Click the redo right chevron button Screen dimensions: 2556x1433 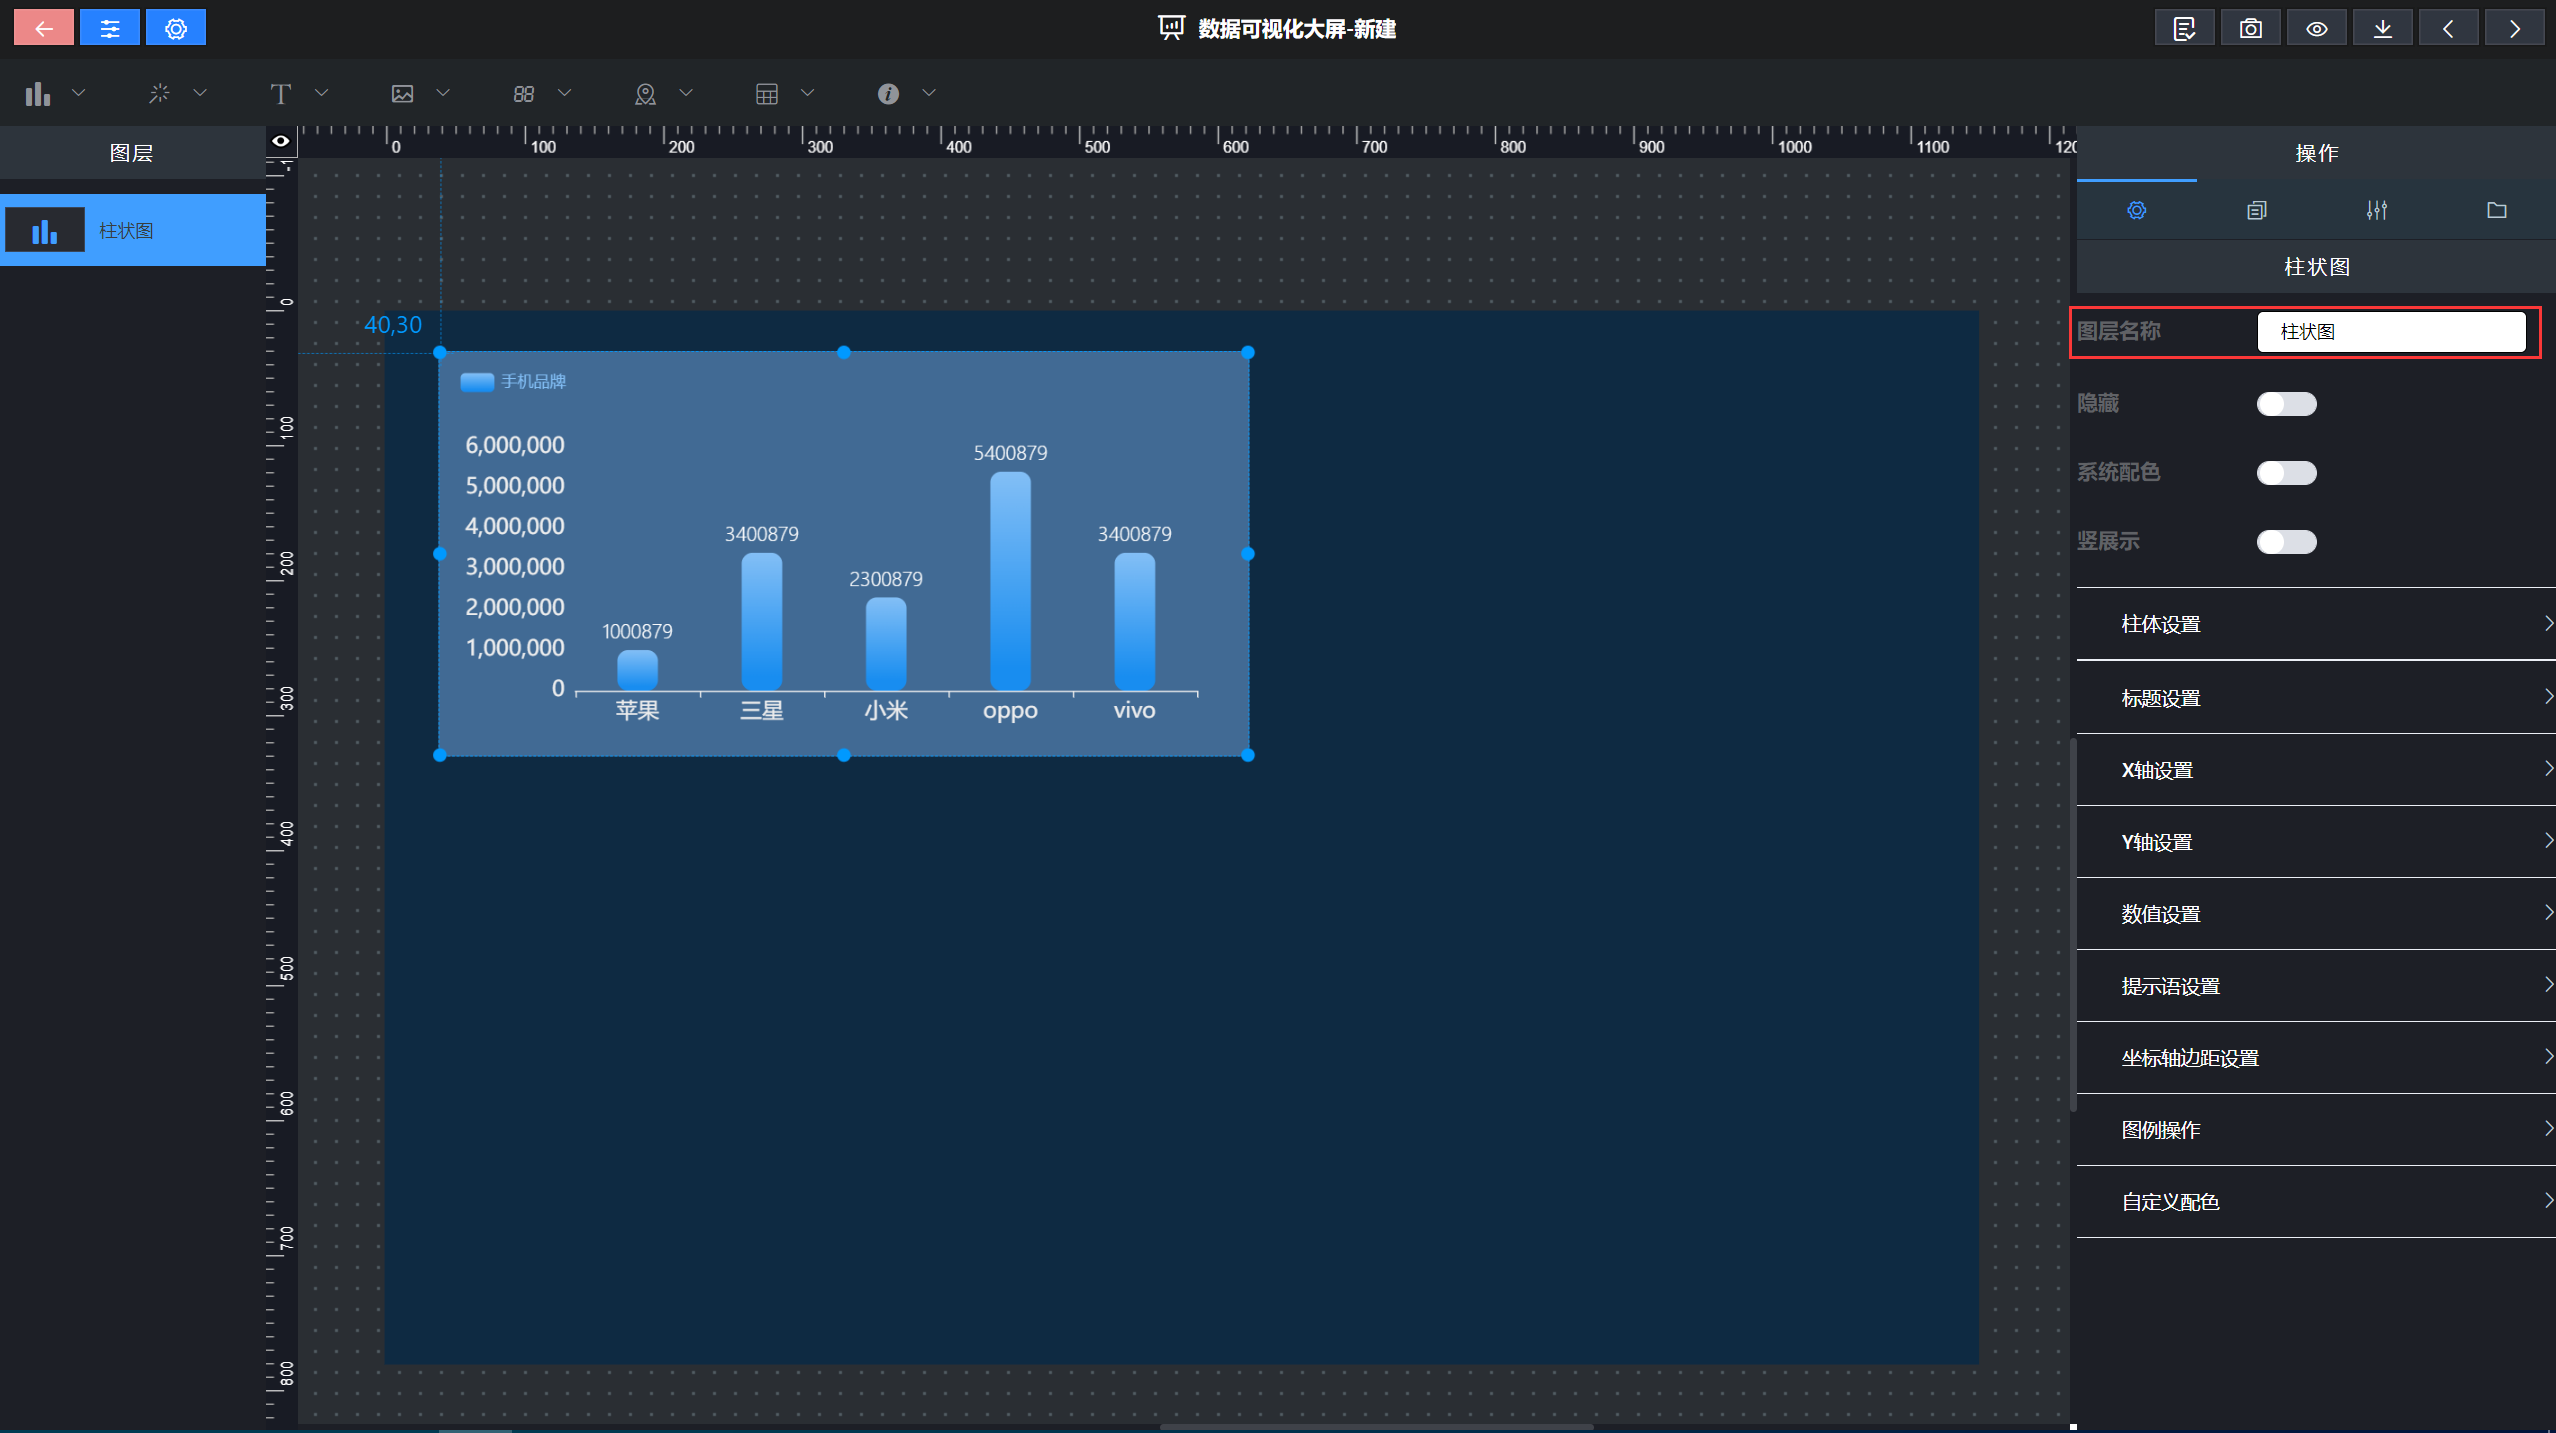point(2514,28)
